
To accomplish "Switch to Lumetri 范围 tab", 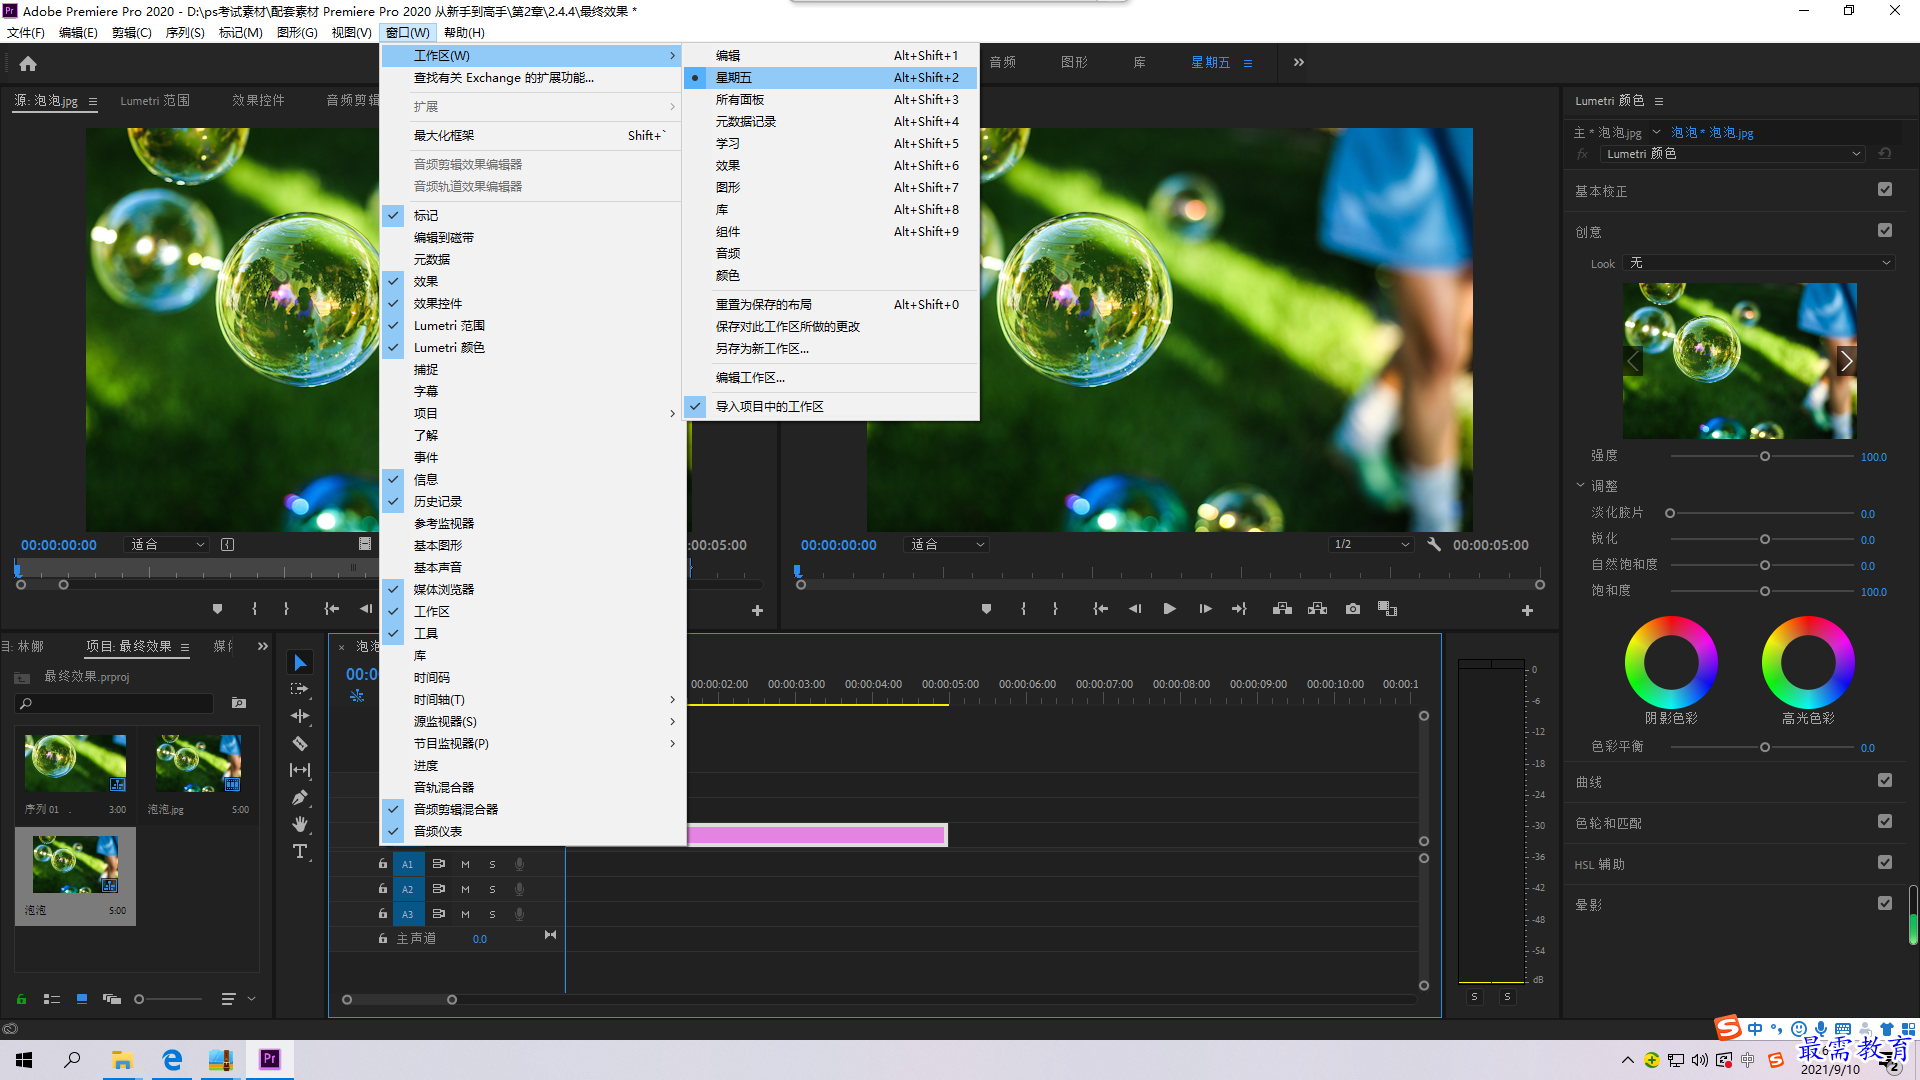I will pyautogui.click(x=155, y=101).
